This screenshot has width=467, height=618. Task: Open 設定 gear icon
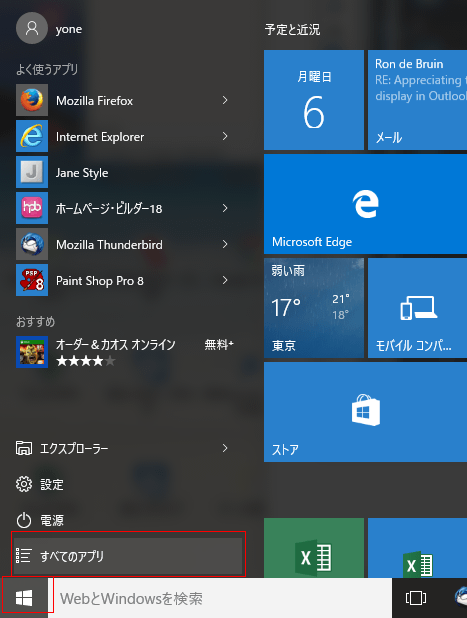(x=24, y=484)
